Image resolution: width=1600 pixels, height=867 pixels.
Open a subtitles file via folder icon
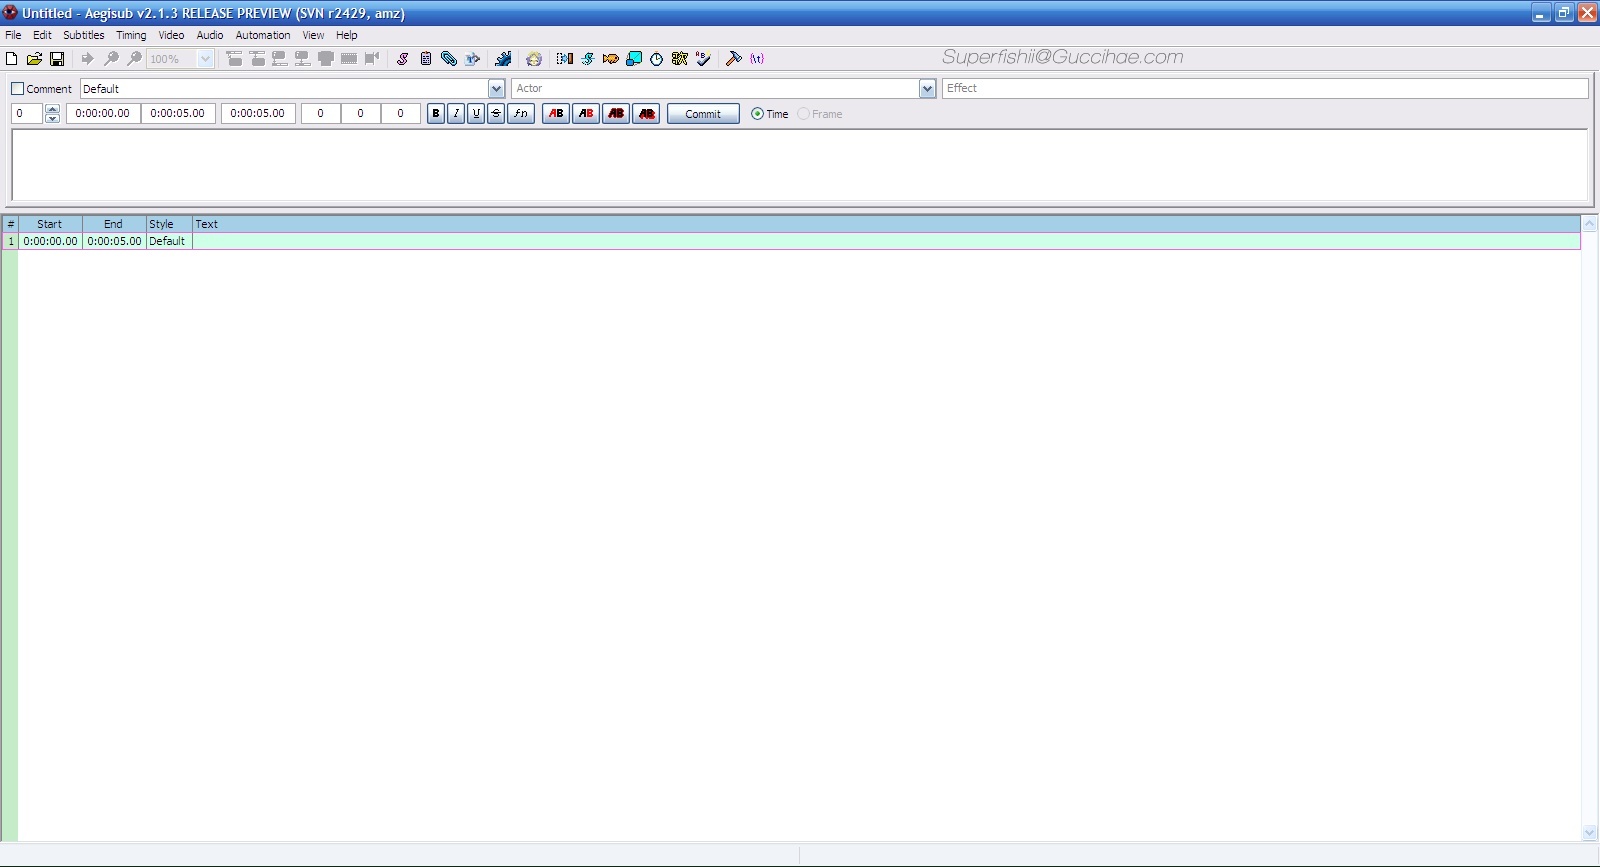pos(34,59)
